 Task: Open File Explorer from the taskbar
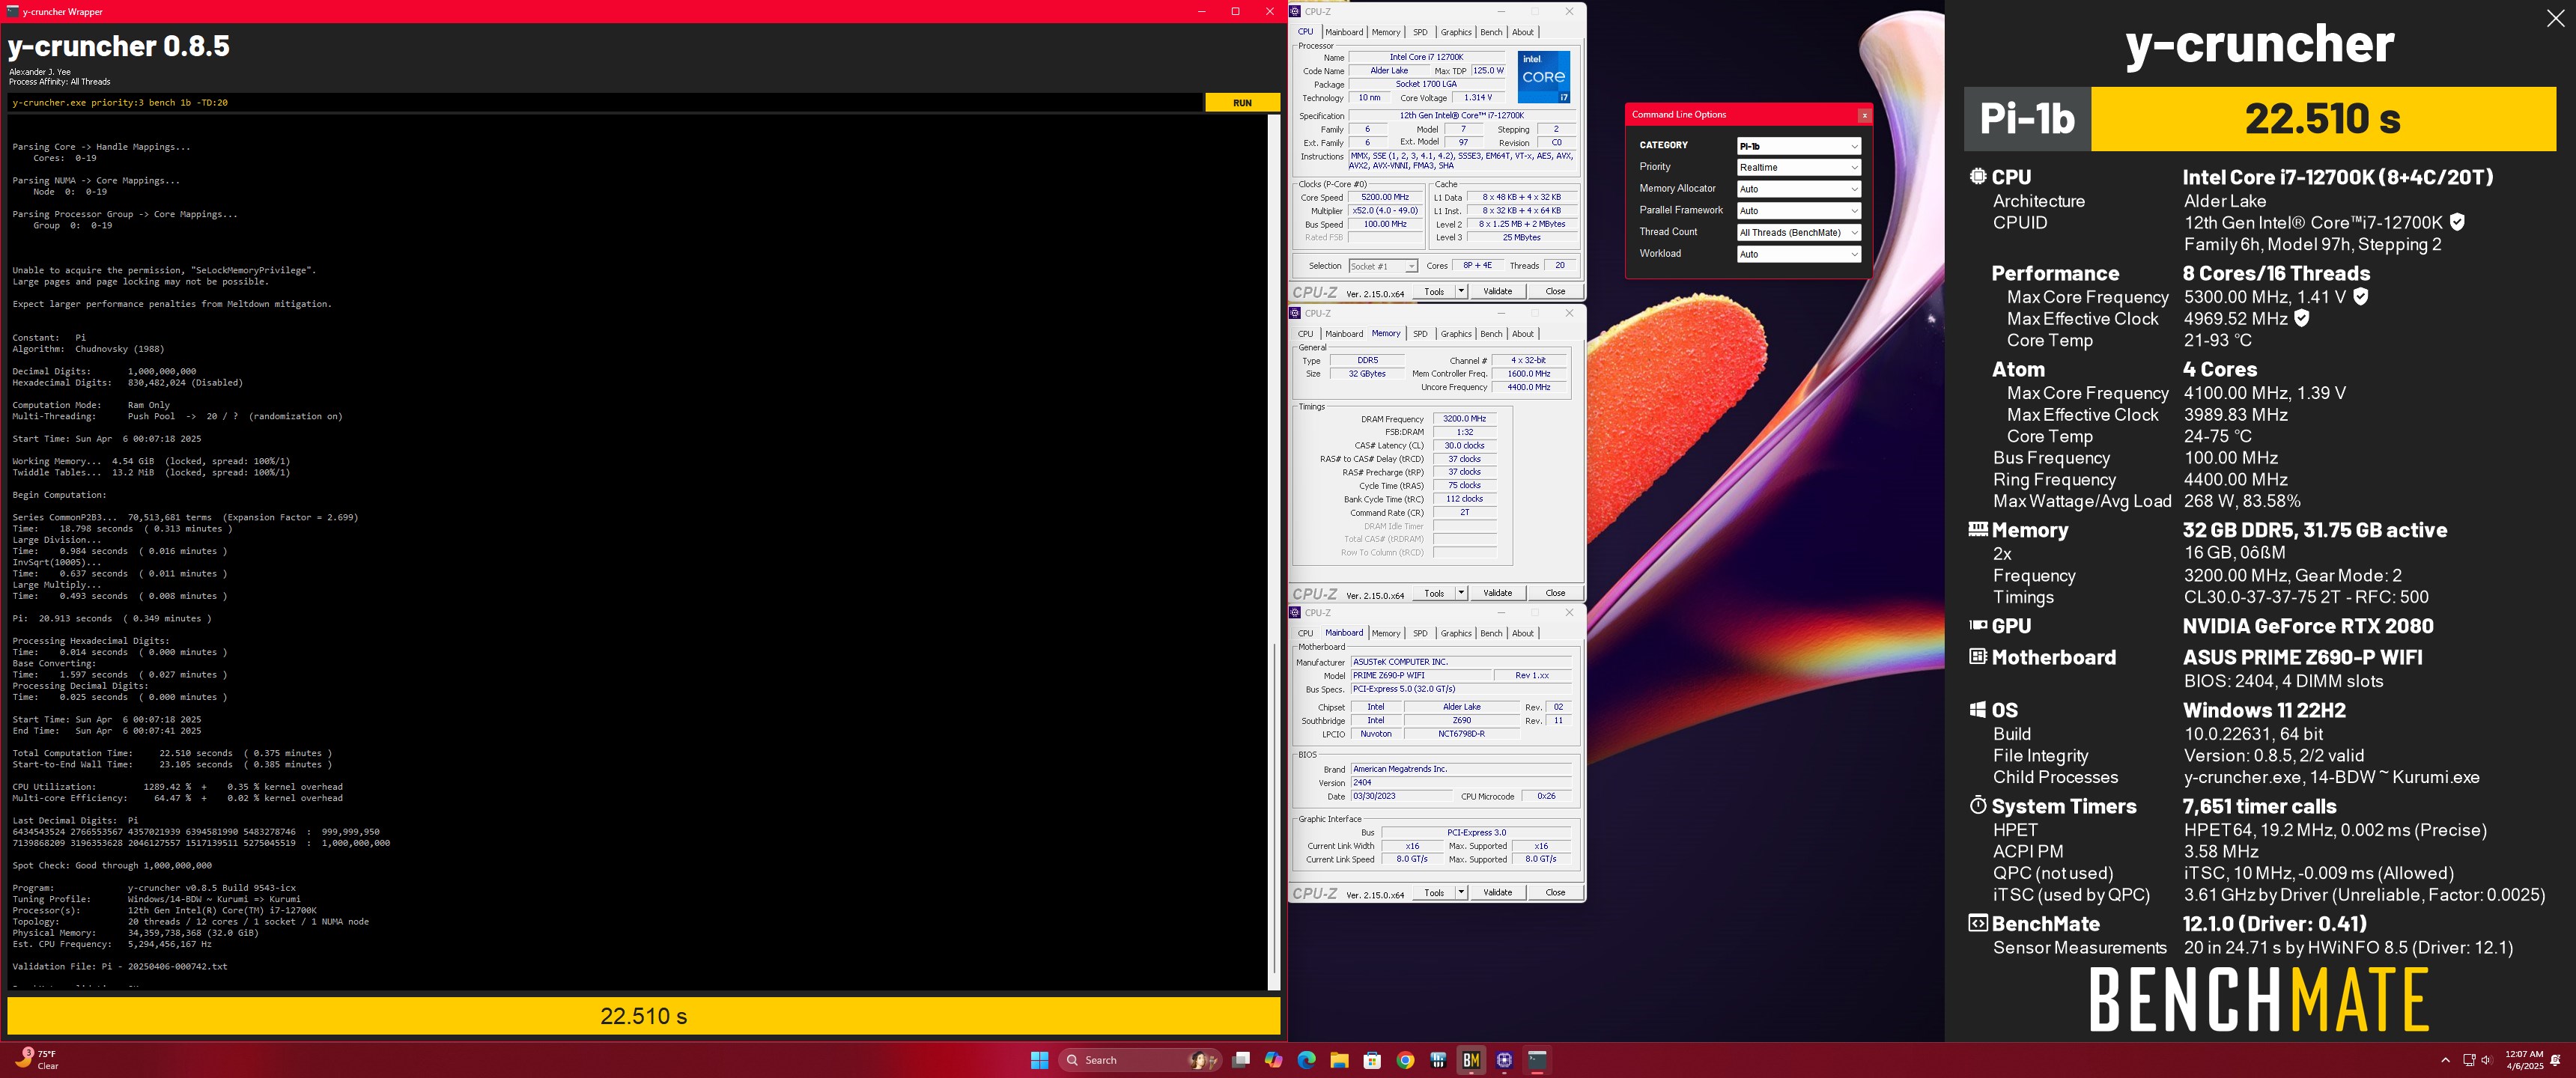click(x=1339, y=1060)
